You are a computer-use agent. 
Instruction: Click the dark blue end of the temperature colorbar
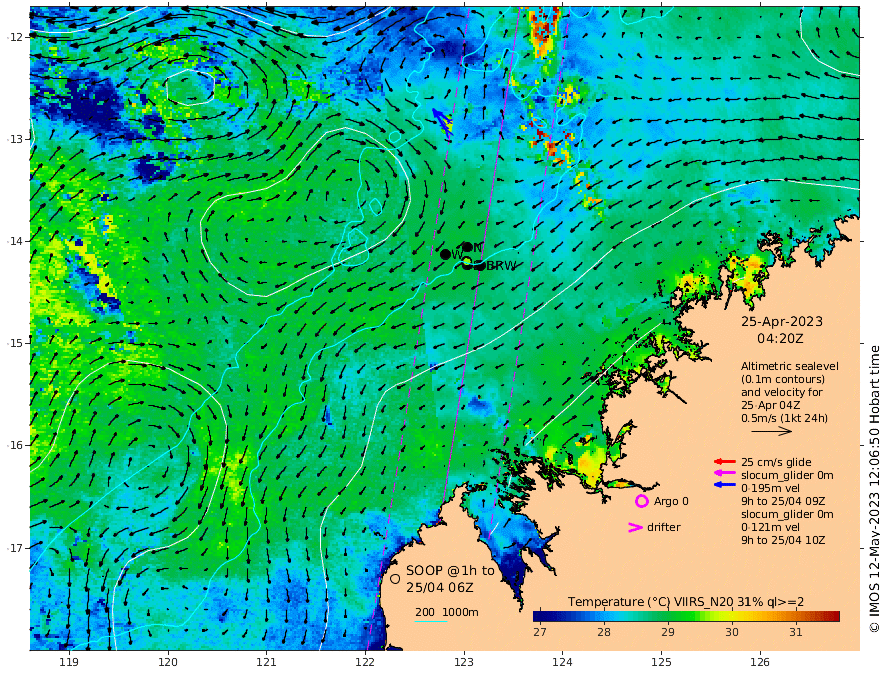point(539,617)
